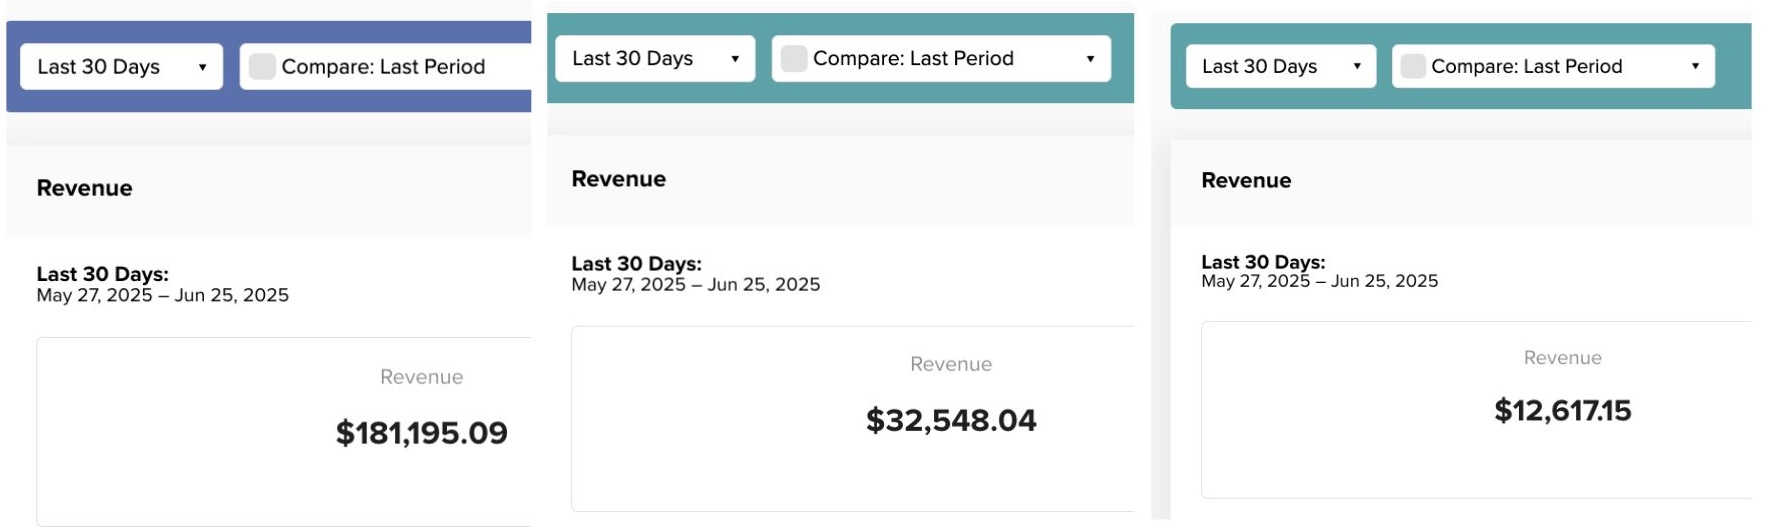Enable Compare checkbox in the blue header bar
This screenshot has width=1773, height=532.
click(x=262, y=67)
